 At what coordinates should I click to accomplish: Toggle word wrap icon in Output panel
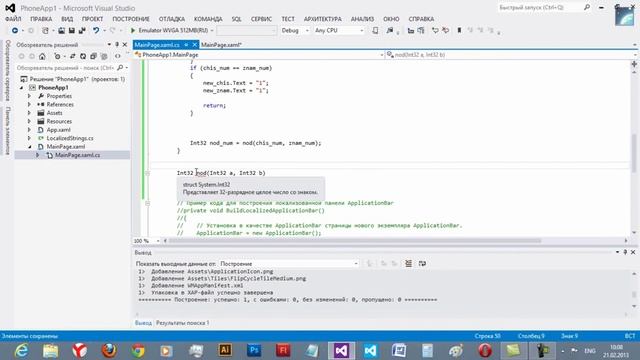pyautogui.click(x=422, y=264)
